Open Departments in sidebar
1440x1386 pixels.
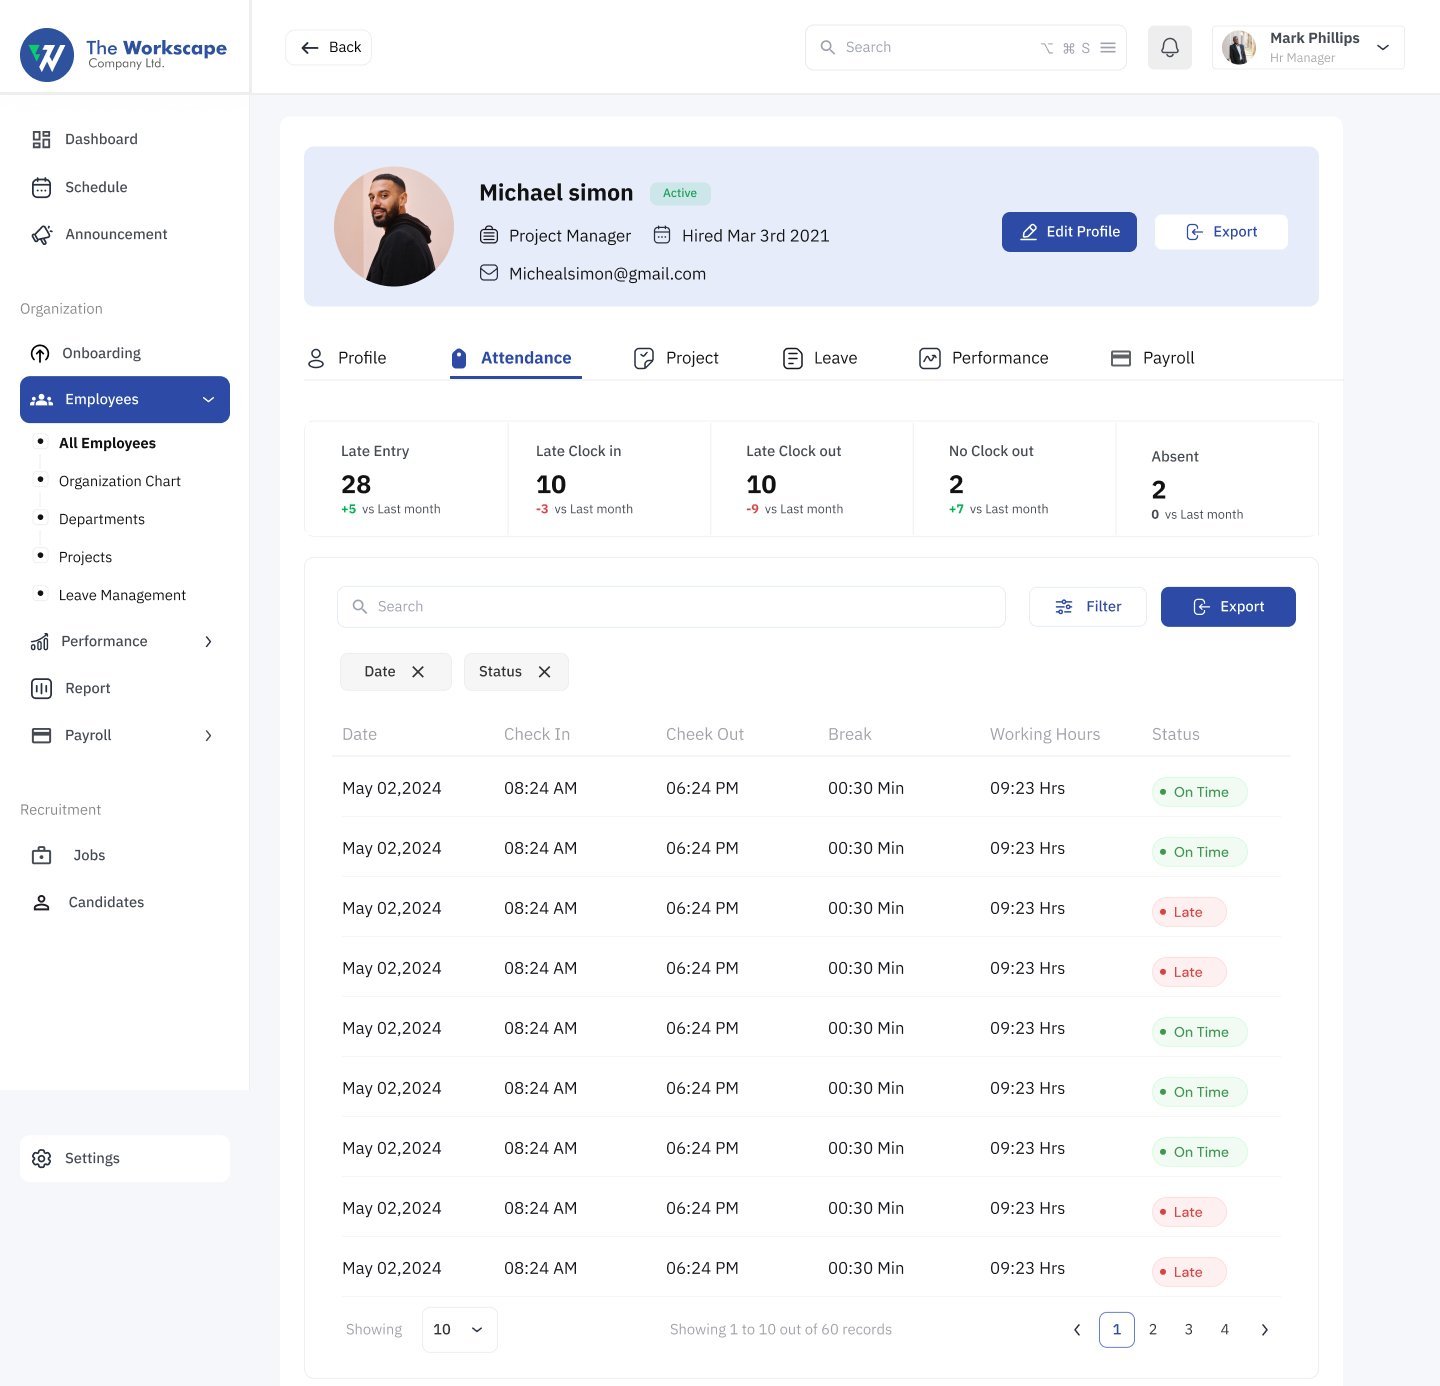102,519
